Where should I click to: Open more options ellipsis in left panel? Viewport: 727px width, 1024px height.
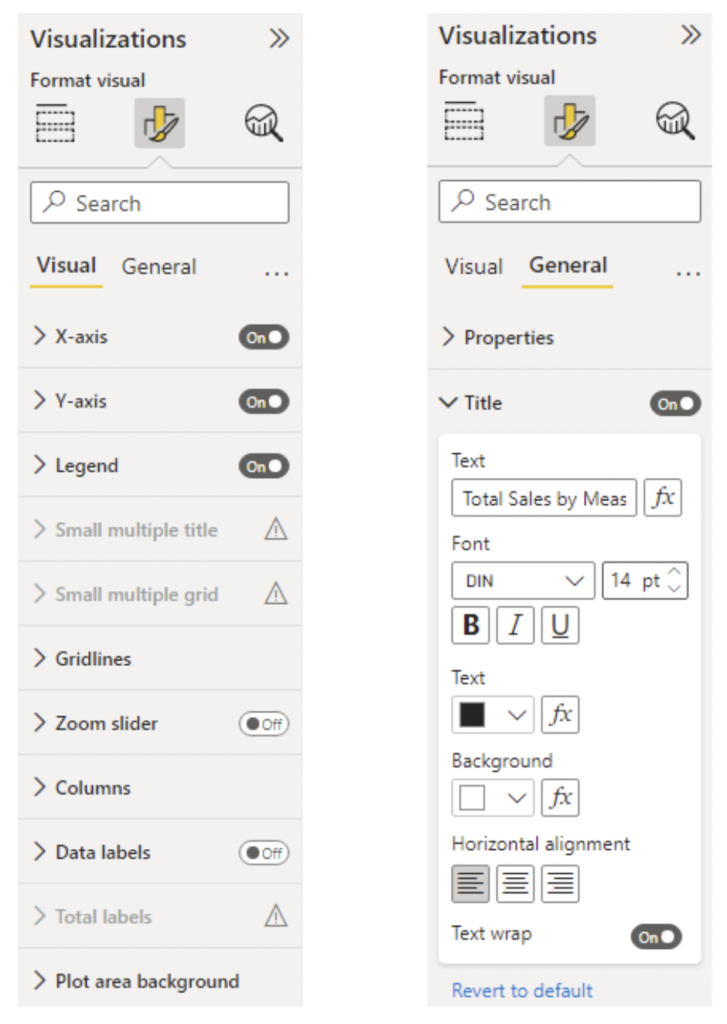click(276, 271)
